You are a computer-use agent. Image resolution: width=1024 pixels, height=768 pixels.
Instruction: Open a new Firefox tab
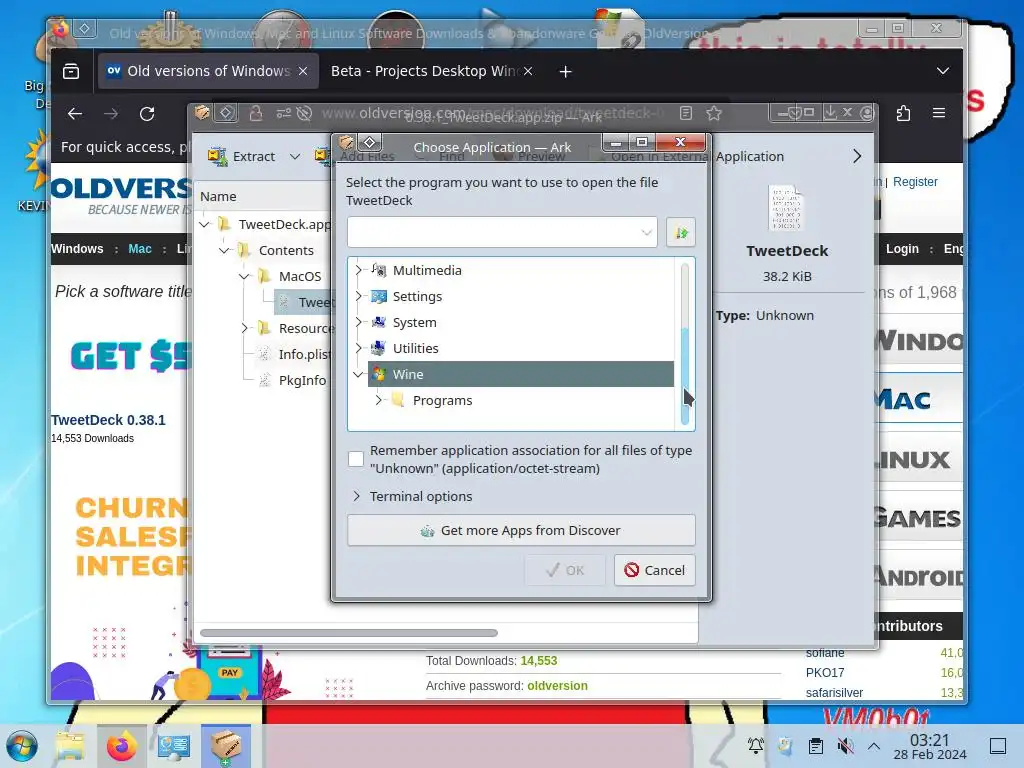click(x=566, y=71)
